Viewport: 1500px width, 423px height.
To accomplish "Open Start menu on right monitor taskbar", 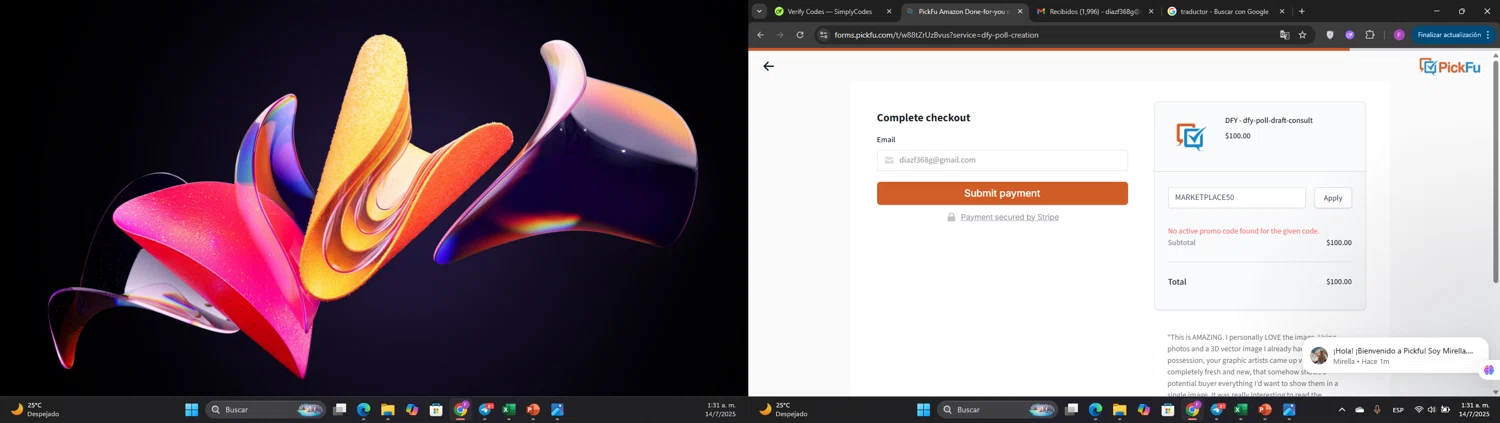I will pyautogui.click(x=923, y=410).
